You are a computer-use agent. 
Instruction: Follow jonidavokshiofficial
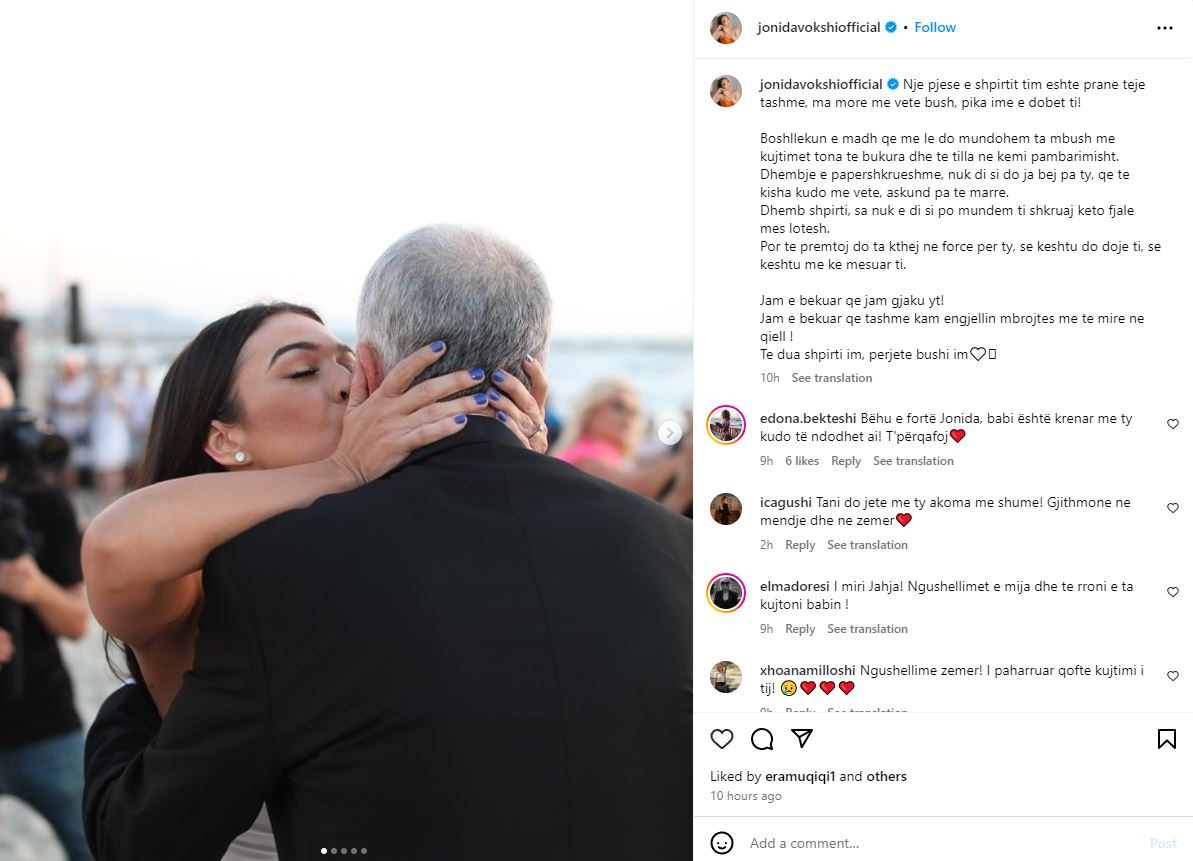[x=934, y=27]
